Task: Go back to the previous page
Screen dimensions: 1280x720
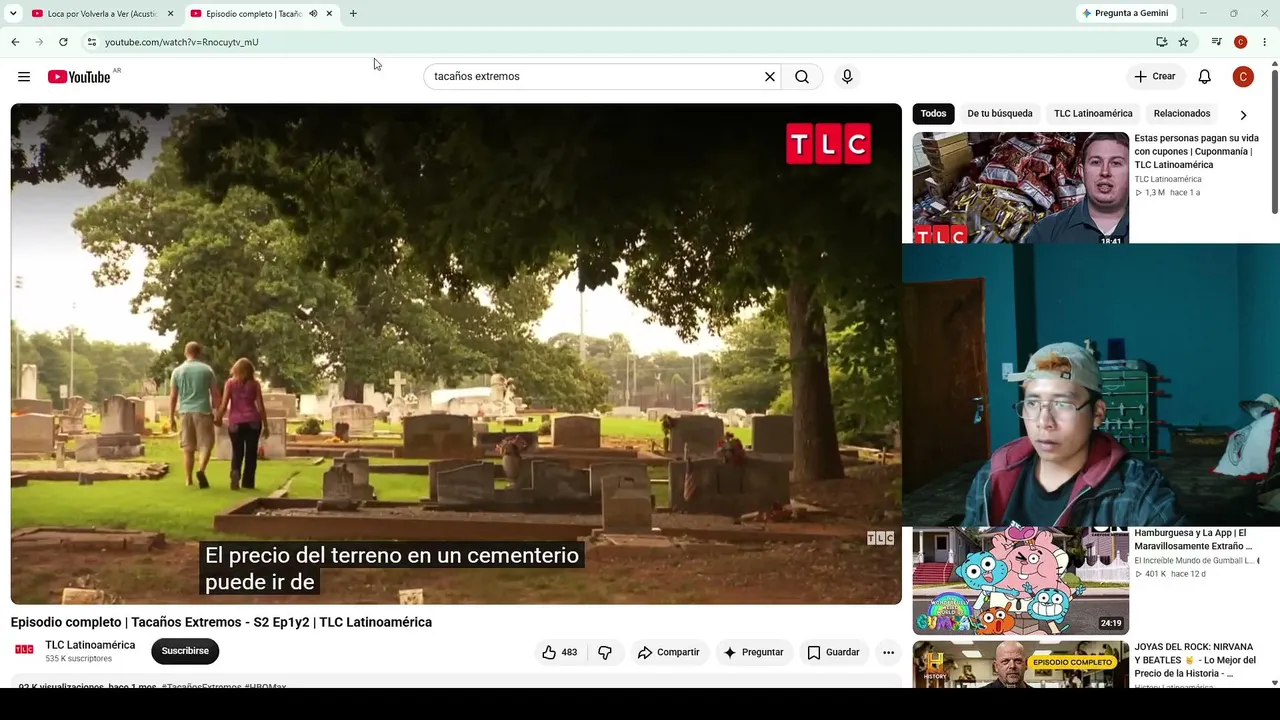Action: 15,42
